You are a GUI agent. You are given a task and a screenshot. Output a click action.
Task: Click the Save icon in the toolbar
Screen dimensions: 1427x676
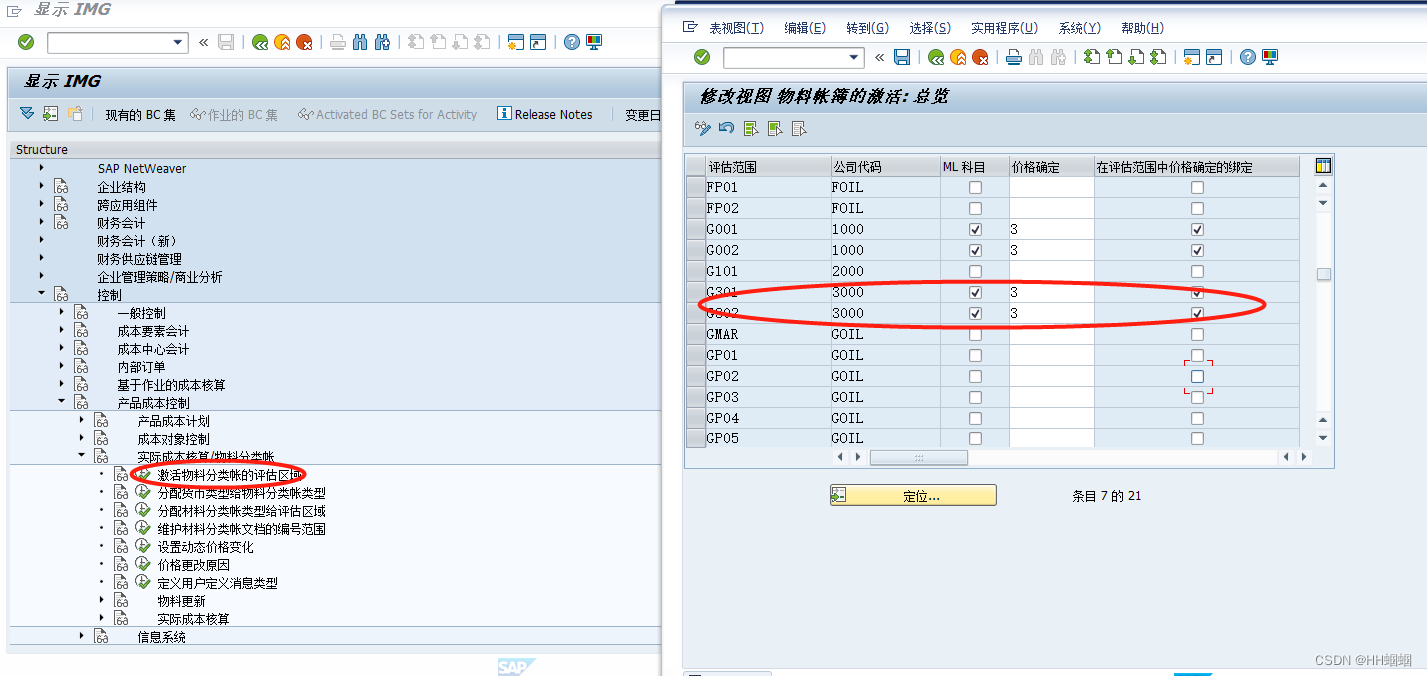pos(903,57)
